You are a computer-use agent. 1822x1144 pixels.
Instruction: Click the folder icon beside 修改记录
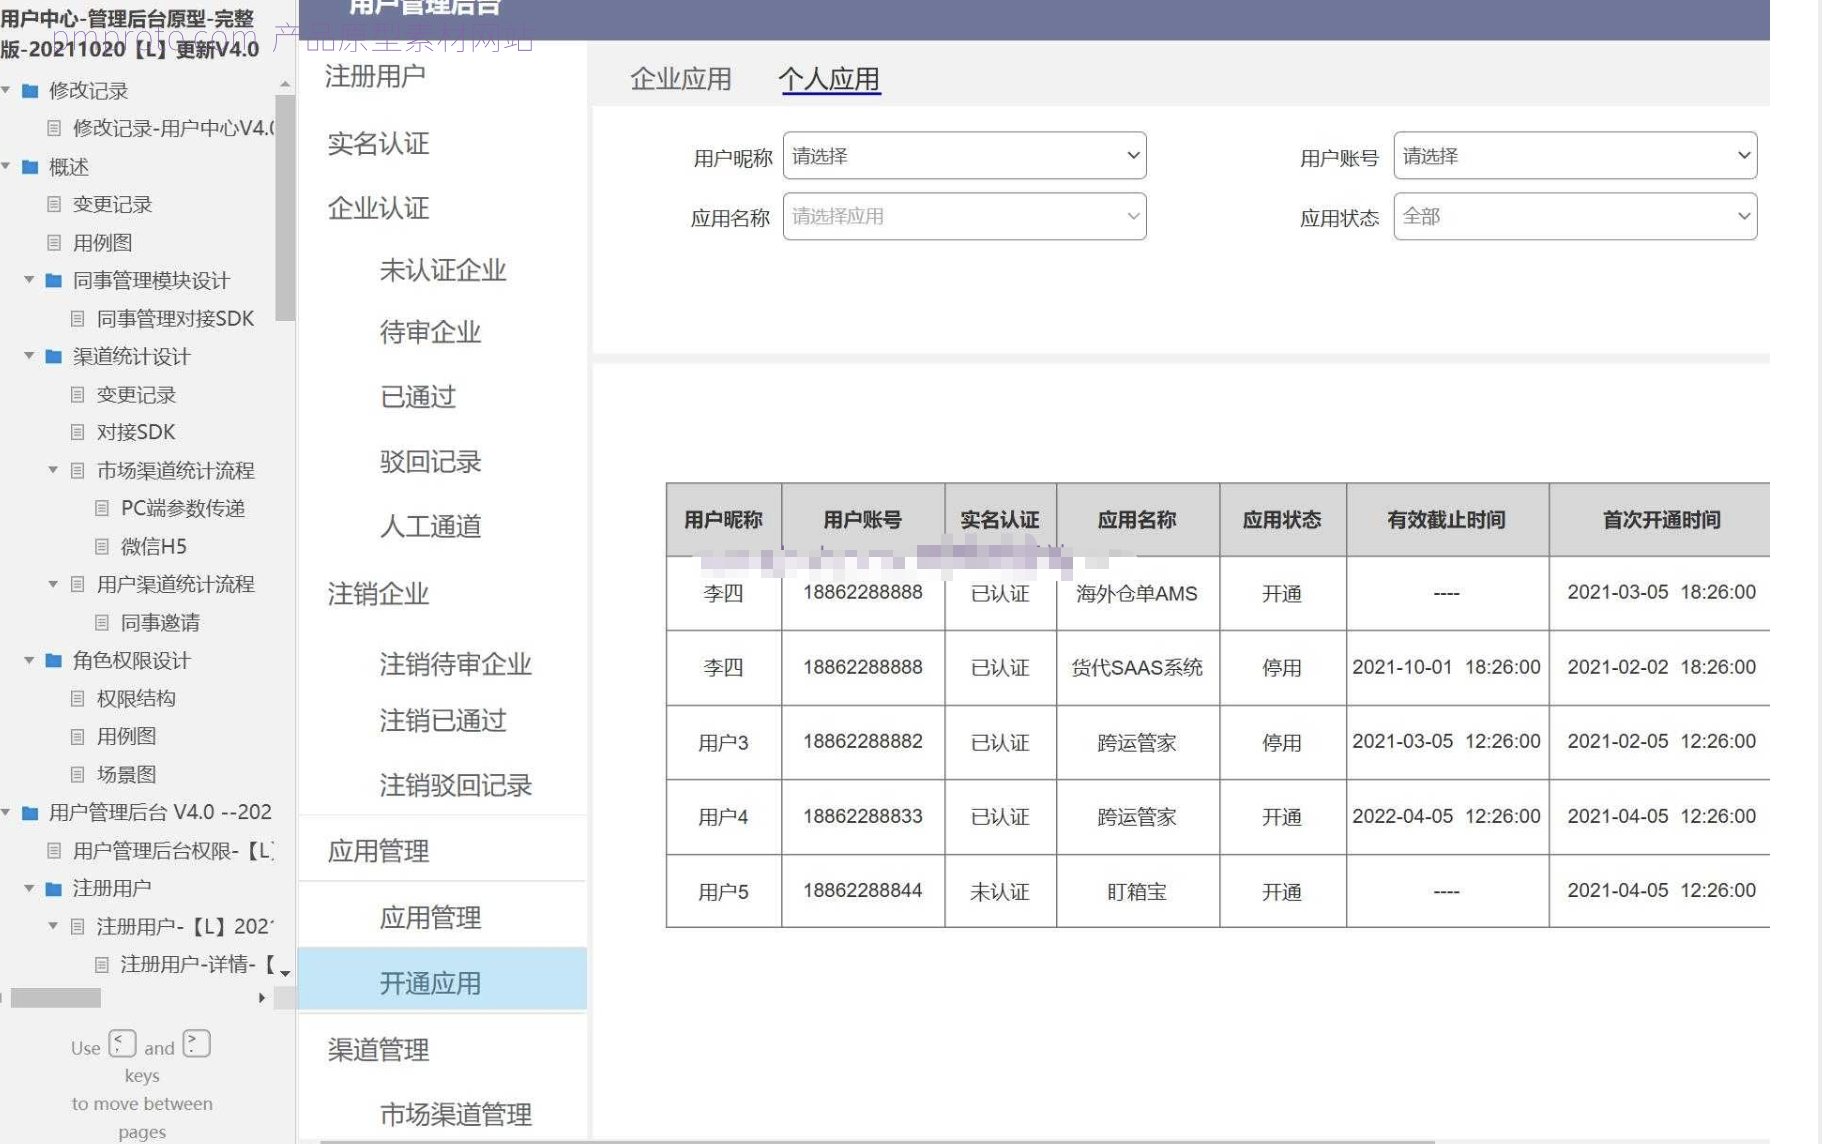point(30,91)
